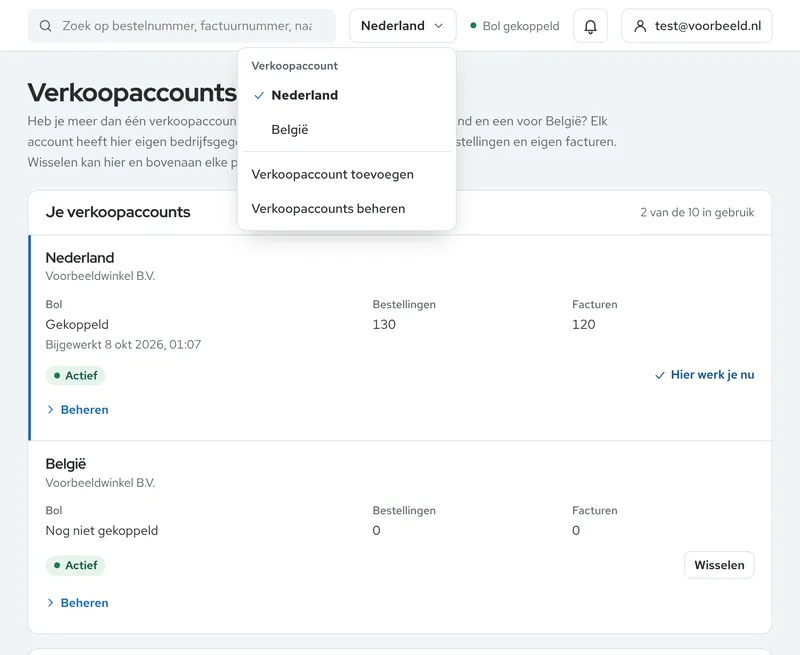Click chevron icon before Nederland Beheren

(51, 410)
